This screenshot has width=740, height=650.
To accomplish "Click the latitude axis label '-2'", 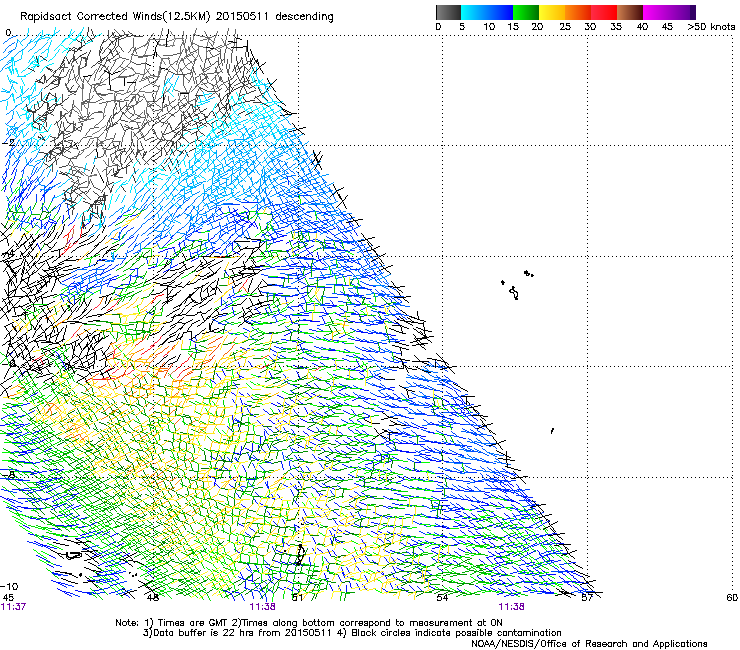I will pyautogui.click(x=8, y=143).
